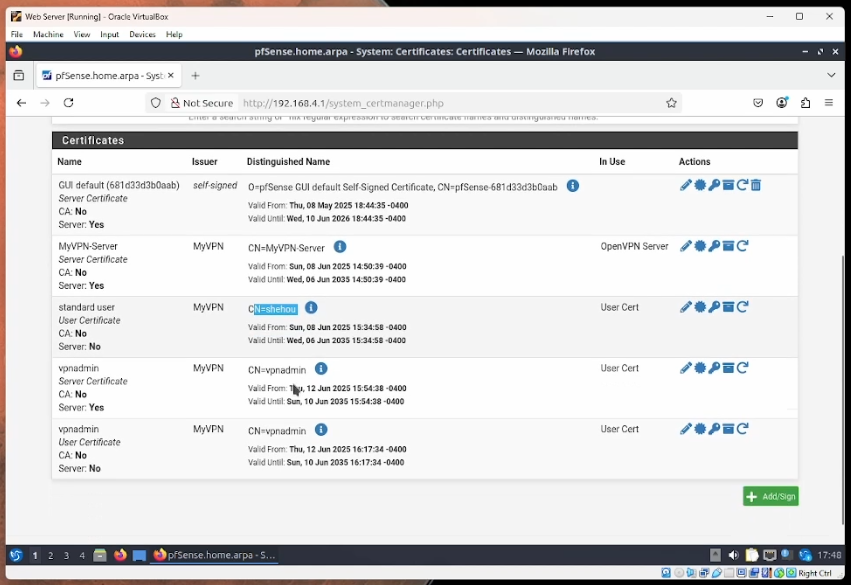This screenshot has height=585, width=851.
Task: Show info for the CN=MyVPN-Server distinguished name
Action: point(340,247)
